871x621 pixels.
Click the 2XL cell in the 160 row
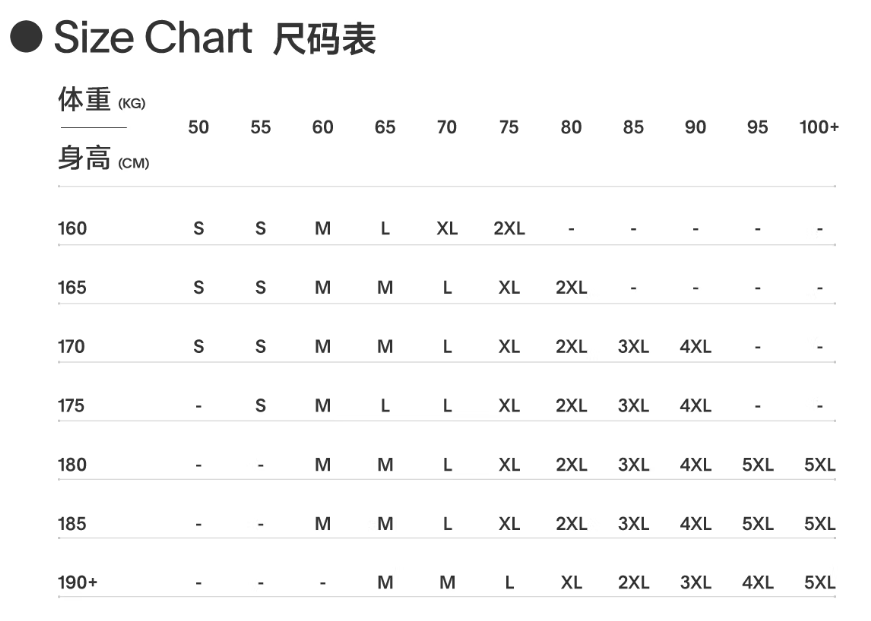pos(509,228)
